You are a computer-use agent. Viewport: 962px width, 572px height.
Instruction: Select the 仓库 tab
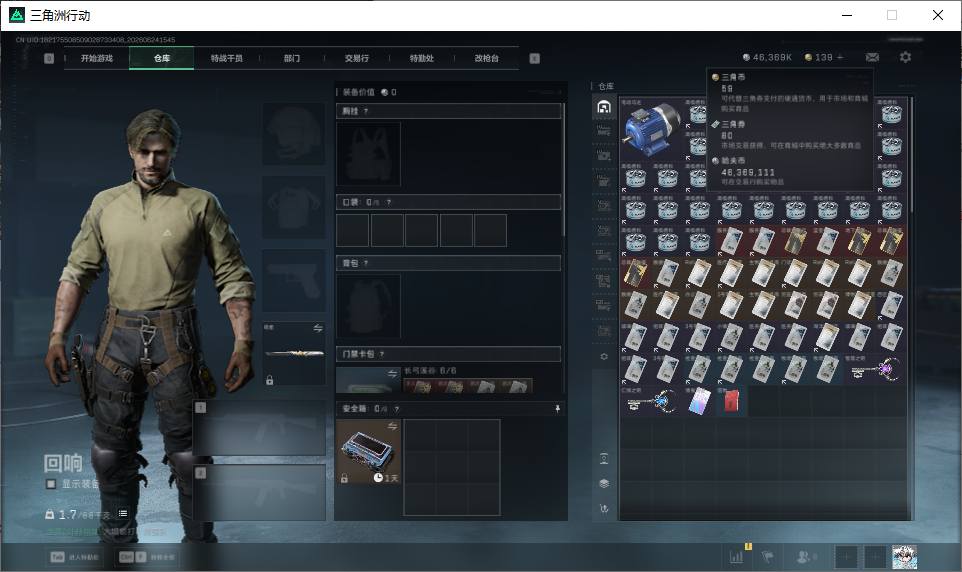click(x=162, y=58)
